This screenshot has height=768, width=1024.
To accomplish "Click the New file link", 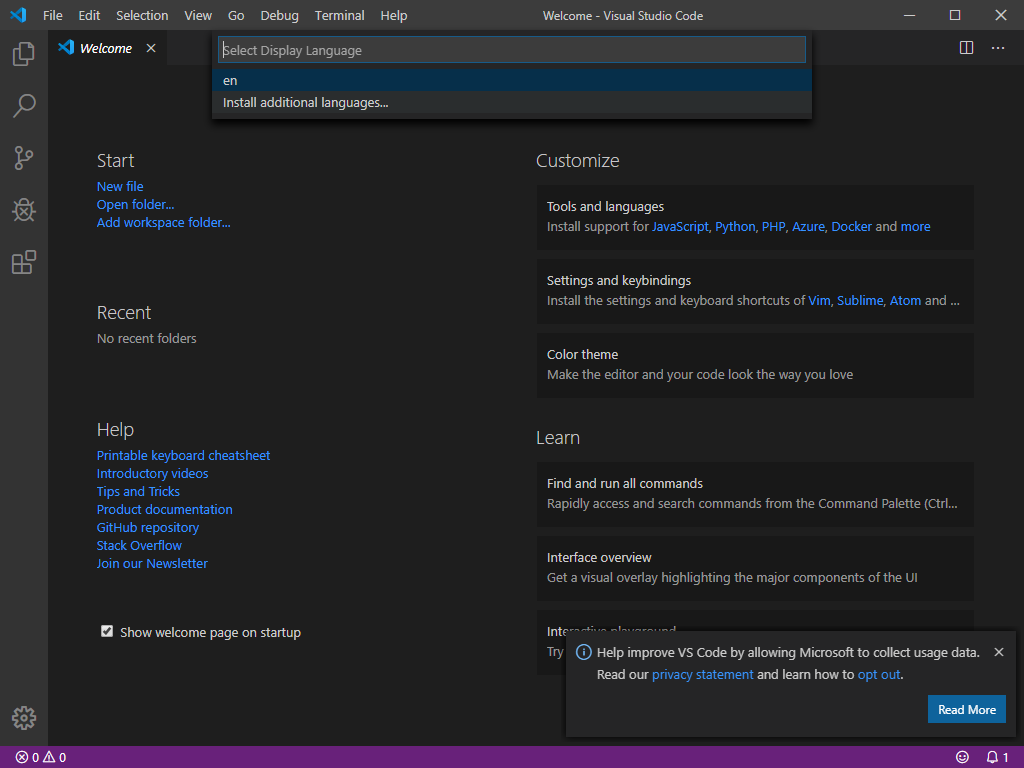I will 120,186.
